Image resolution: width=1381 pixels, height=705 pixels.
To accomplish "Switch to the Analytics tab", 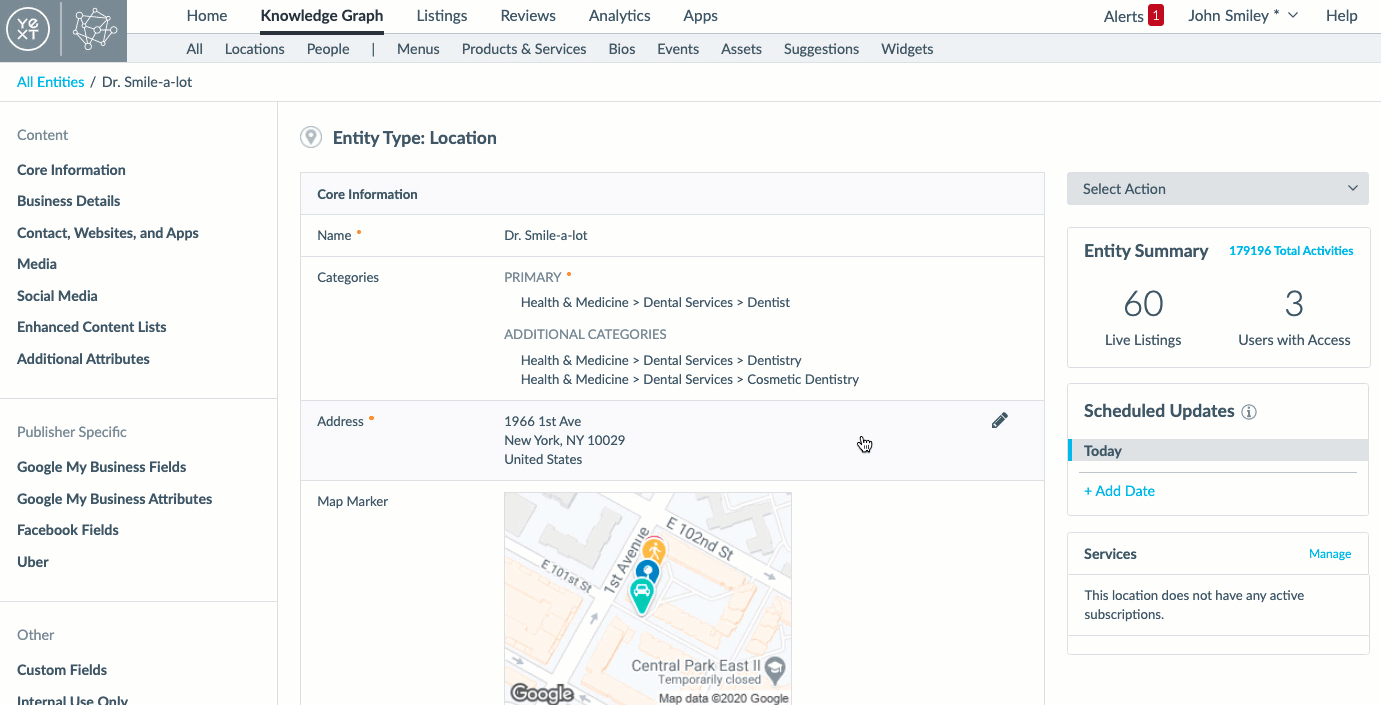I will point(619,16).
